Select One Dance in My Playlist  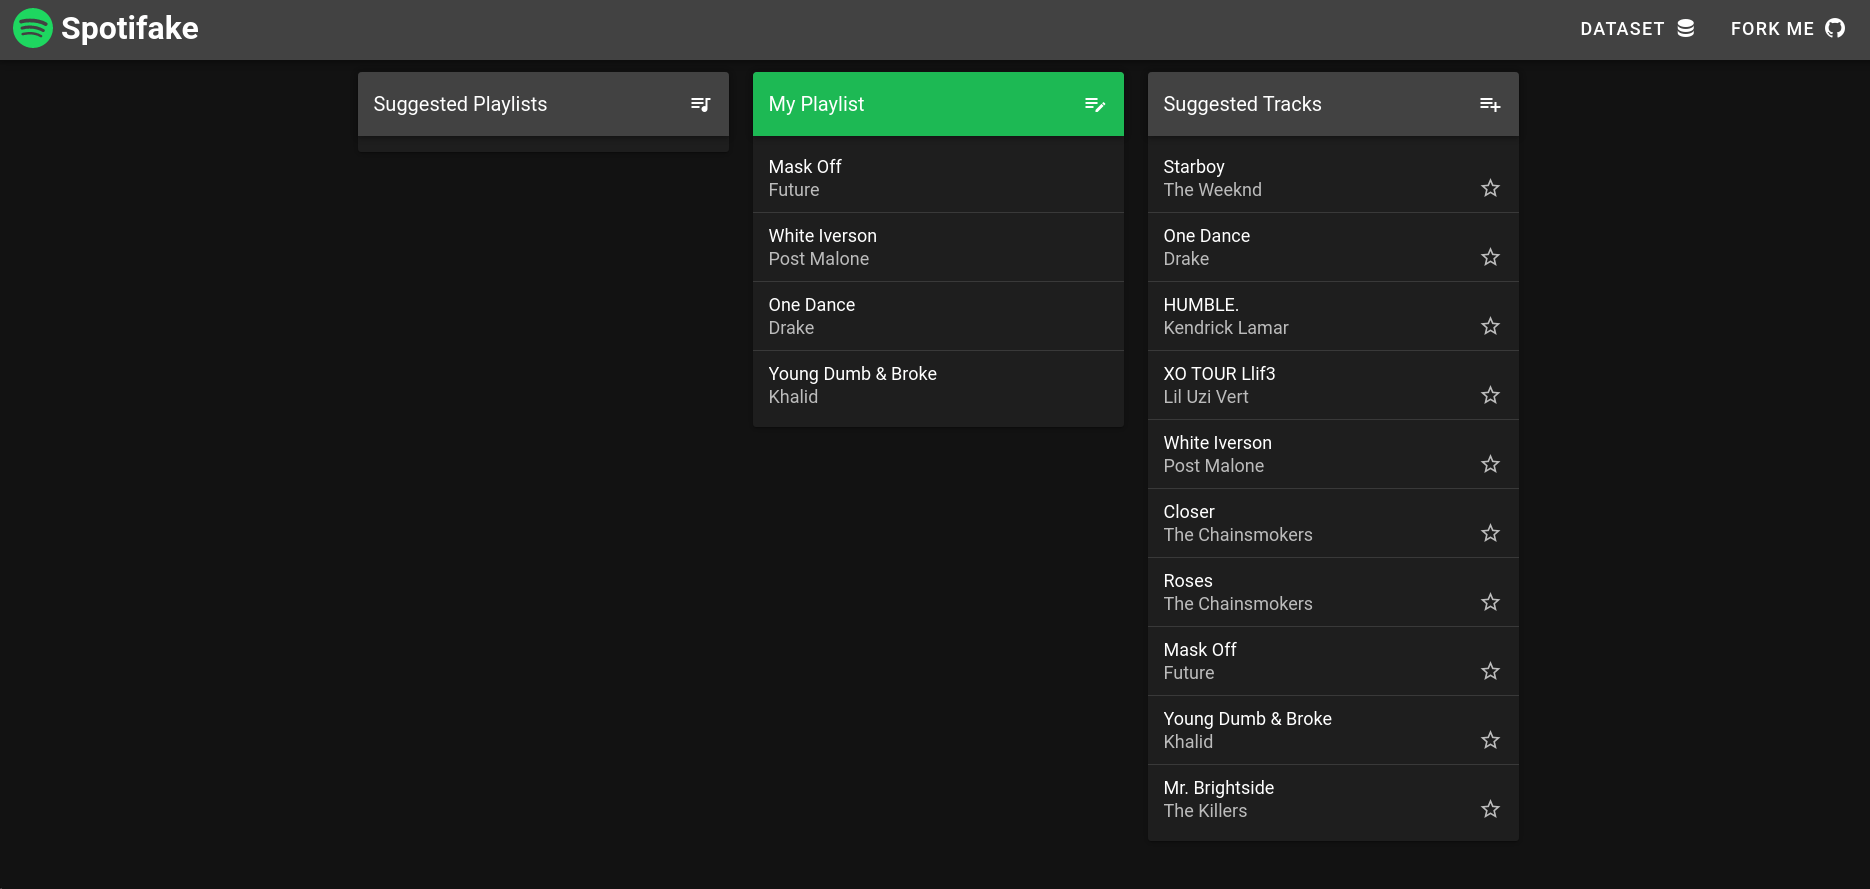(938, 316)
